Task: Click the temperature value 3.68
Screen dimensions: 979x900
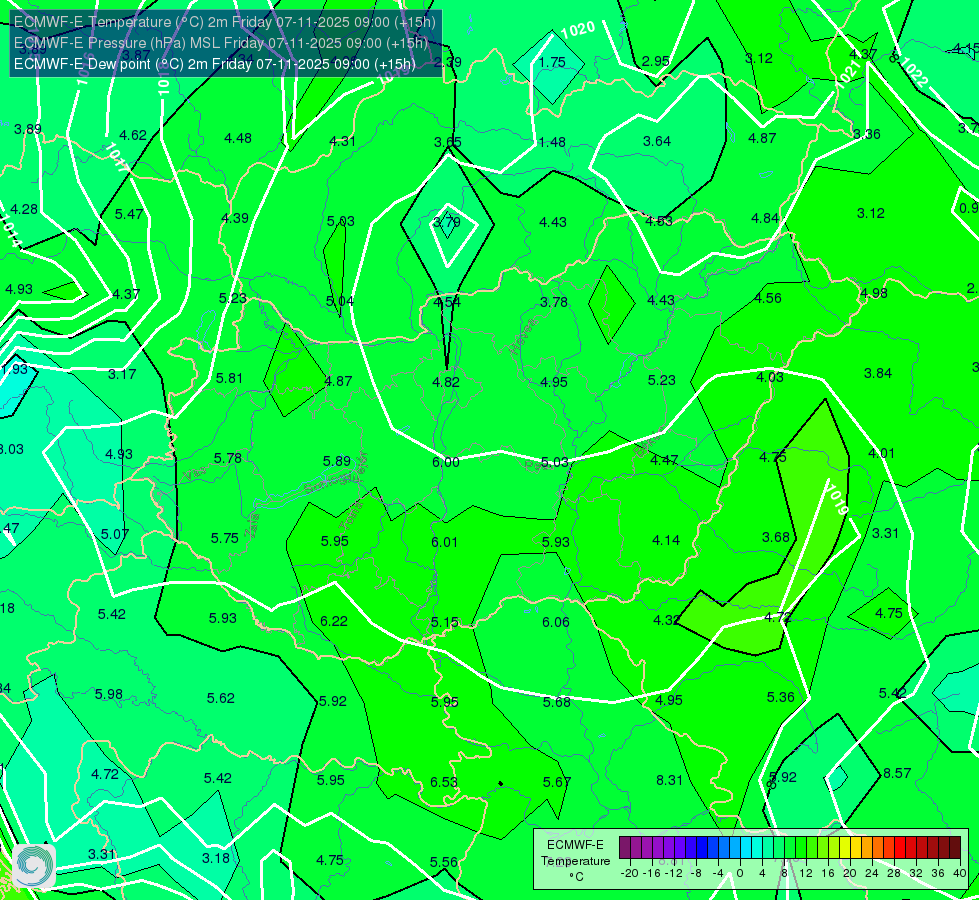Action: (776, 537)
